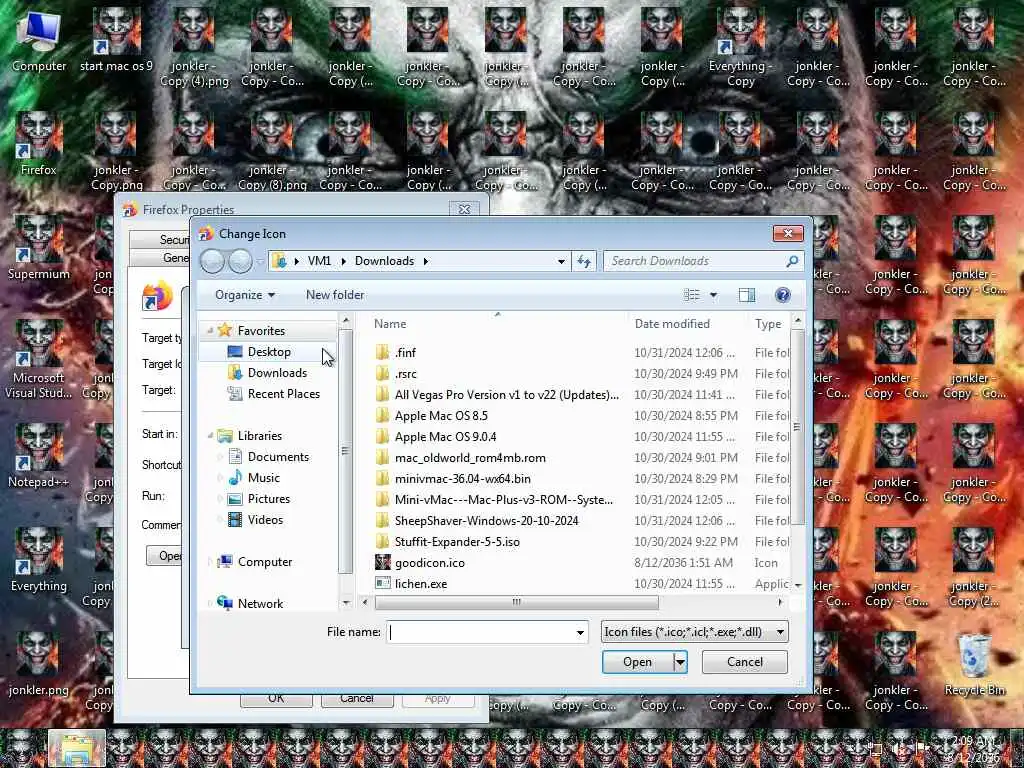Click the Open button's split arrow

pos(680,662)
